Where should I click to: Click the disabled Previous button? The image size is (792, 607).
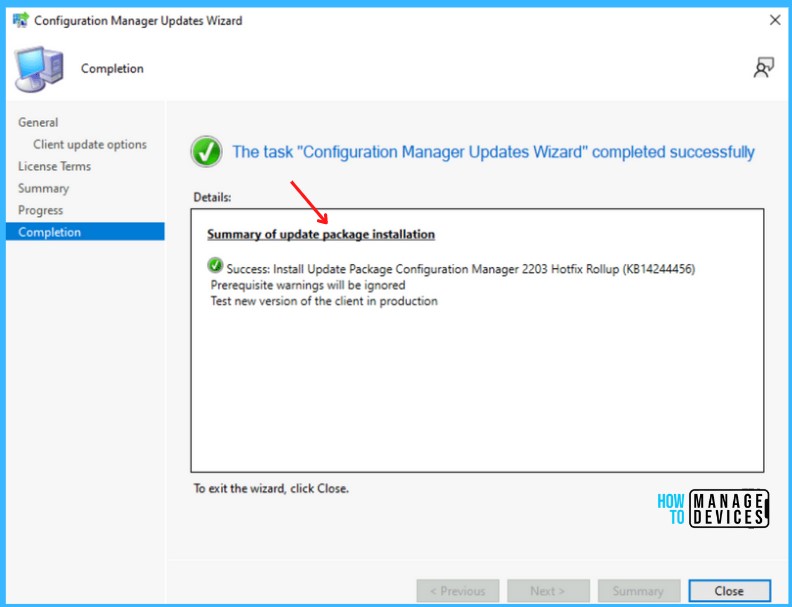[458, 590]
